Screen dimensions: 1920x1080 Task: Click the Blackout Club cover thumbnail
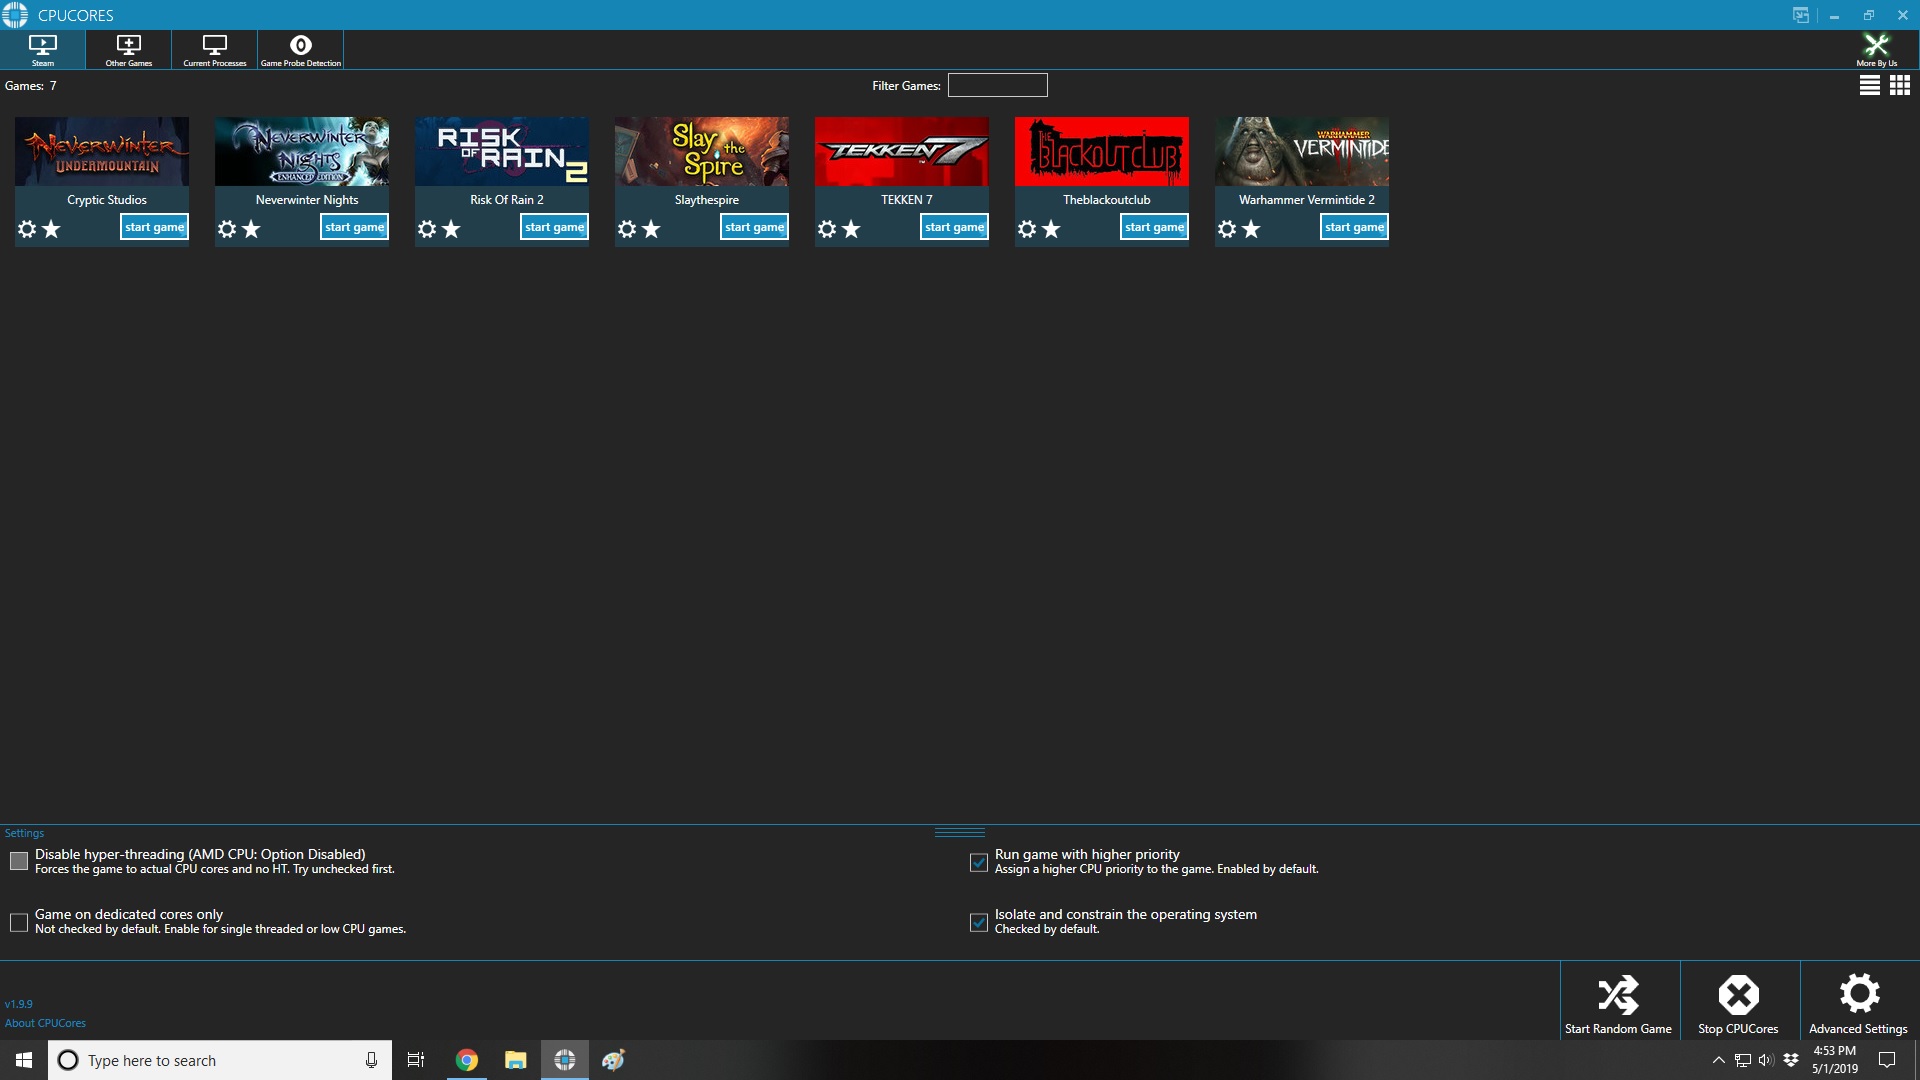click(1102, 151)
